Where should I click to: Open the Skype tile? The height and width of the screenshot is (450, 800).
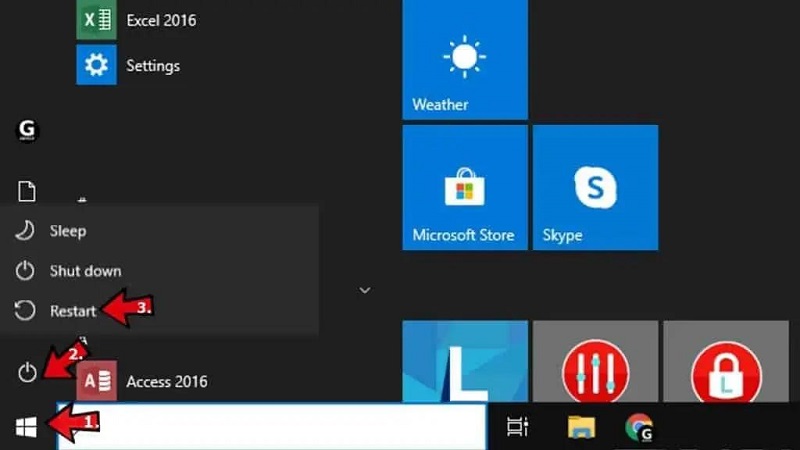coord(595,188)
